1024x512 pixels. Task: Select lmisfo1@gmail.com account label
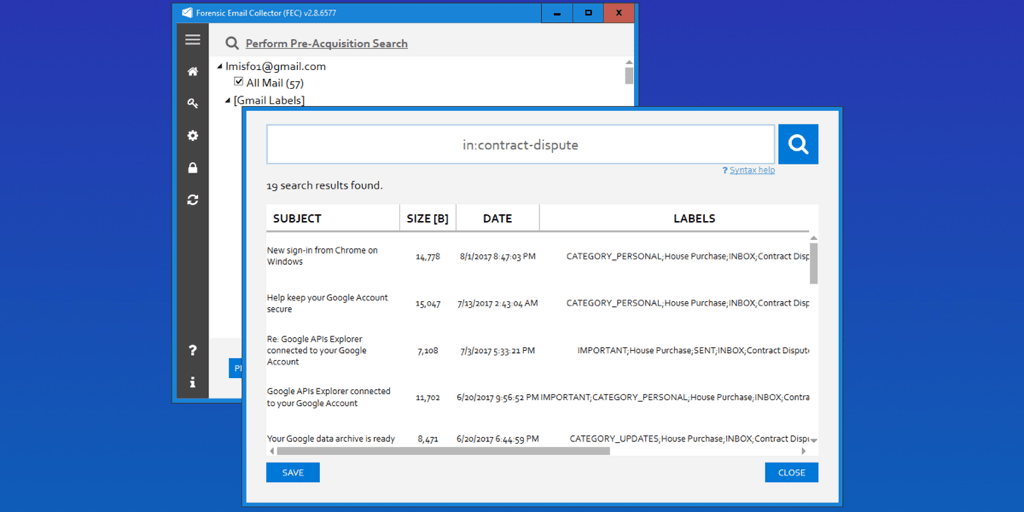[x=276, y=67]
